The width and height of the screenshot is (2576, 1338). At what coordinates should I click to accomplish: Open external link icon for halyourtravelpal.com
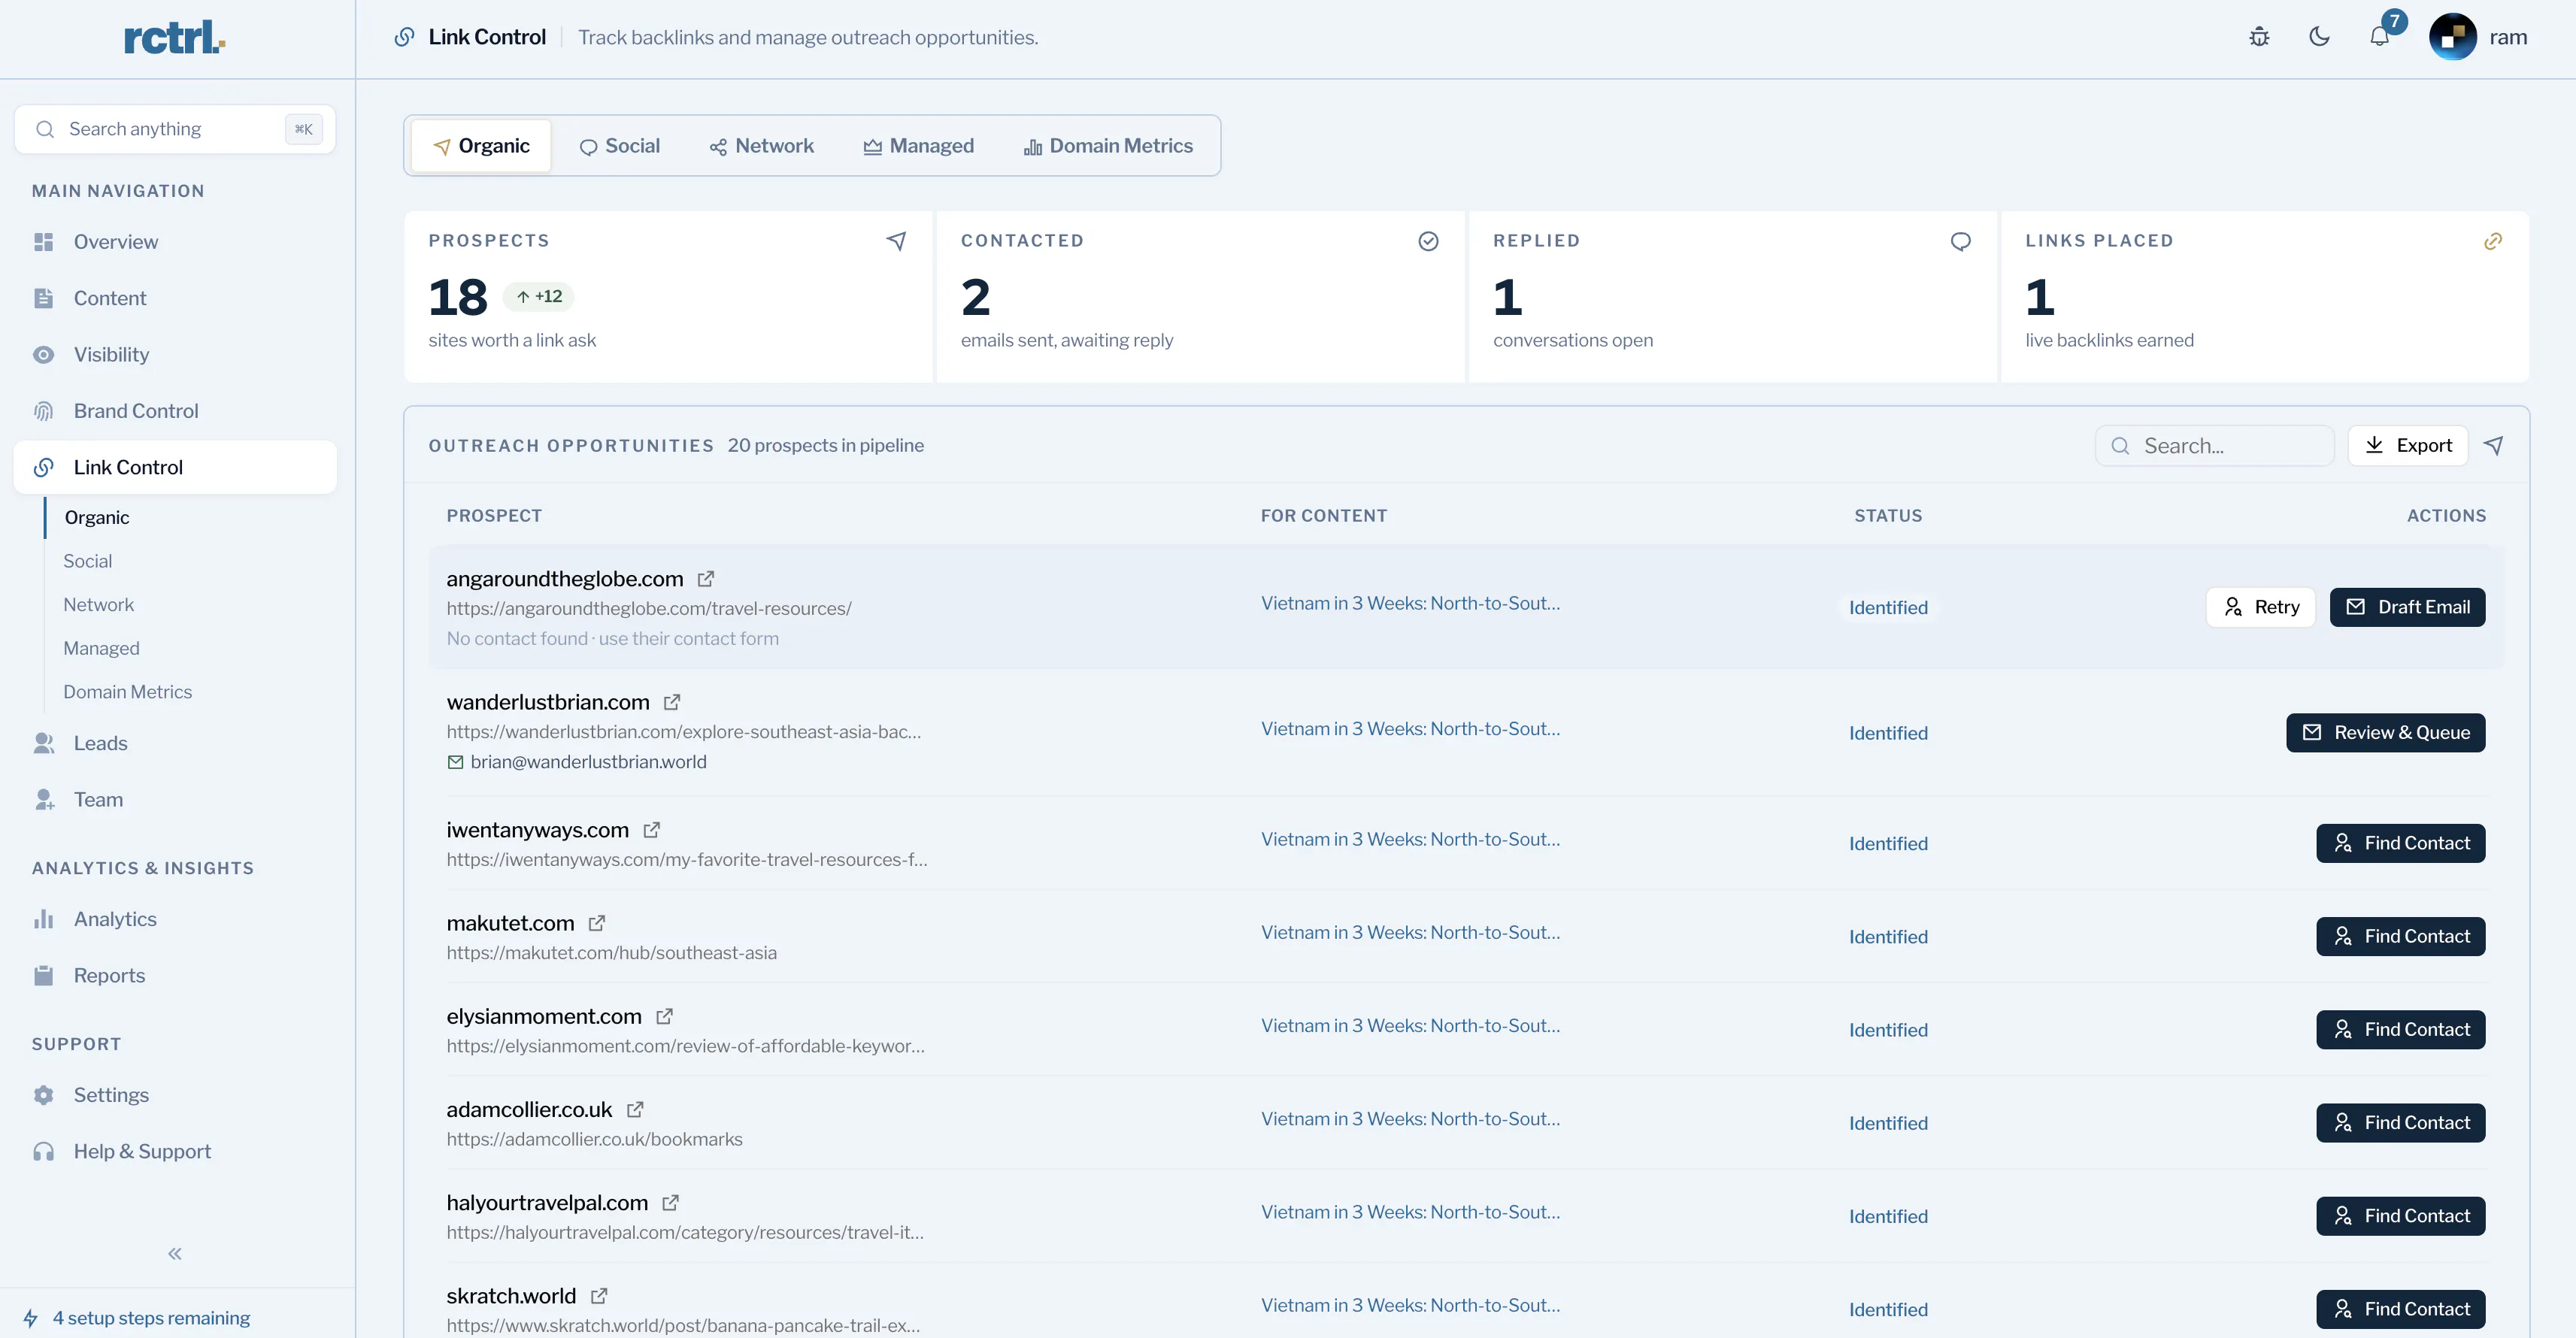click(671, 1202)
